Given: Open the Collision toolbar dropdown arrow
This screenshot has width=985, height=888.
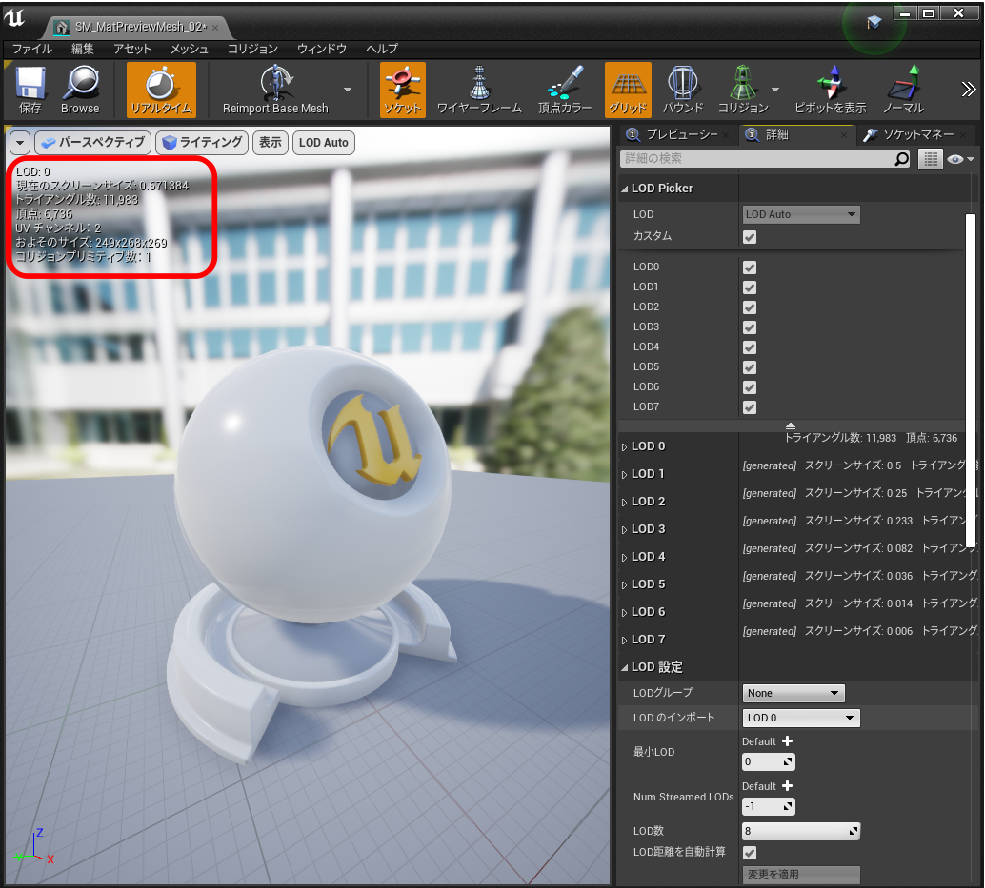Looking at the screenshot, I should click(776, 90).
